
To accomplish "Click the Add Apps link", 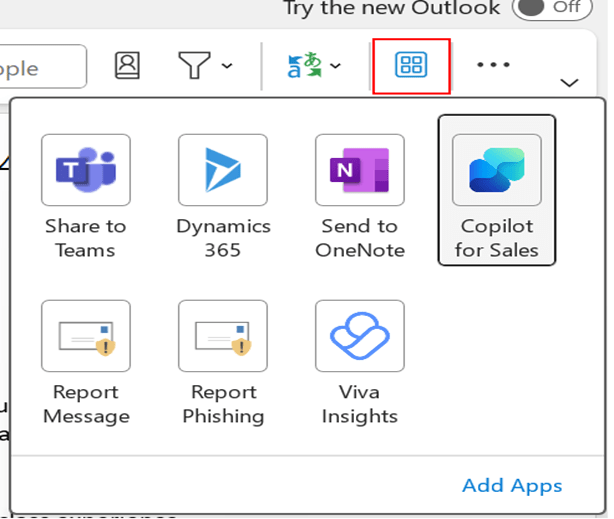I will click(512, 486).
